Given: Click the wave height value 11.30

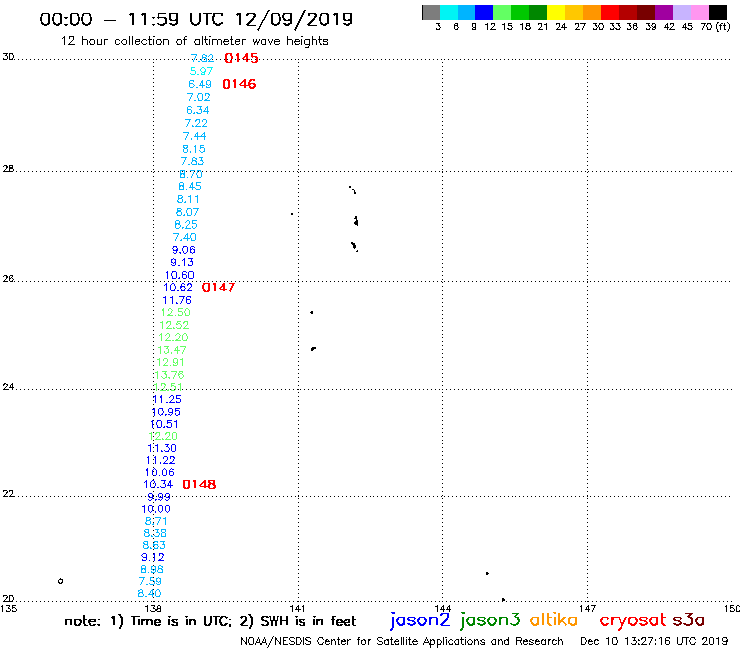Looking at the screenshot, I should pyautogui.click(x=162, y=448).
